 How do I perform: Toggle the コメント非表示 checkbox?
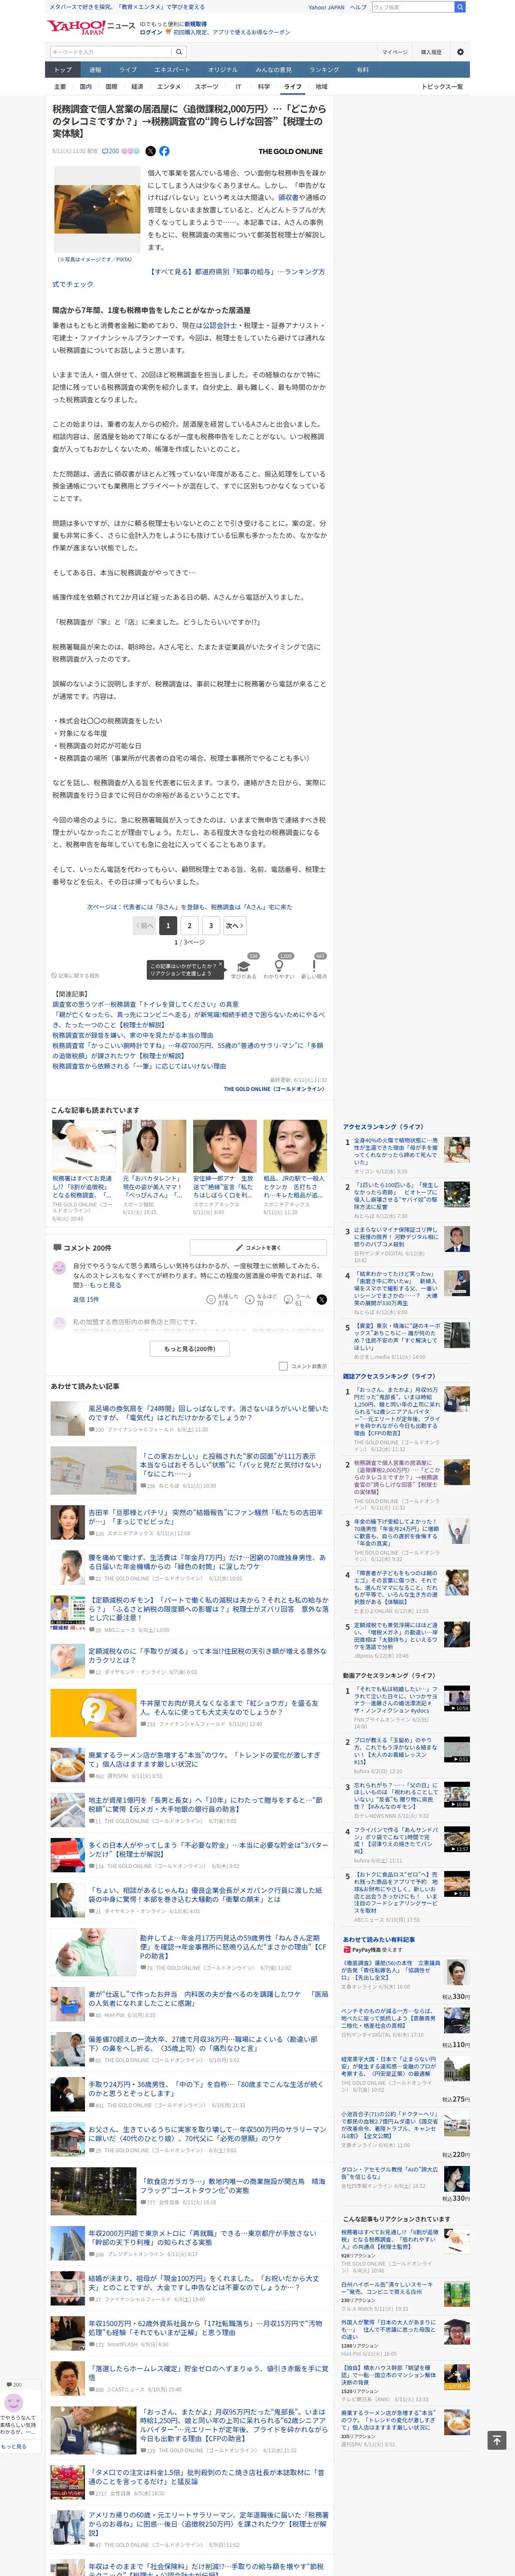pos(283,1366)
